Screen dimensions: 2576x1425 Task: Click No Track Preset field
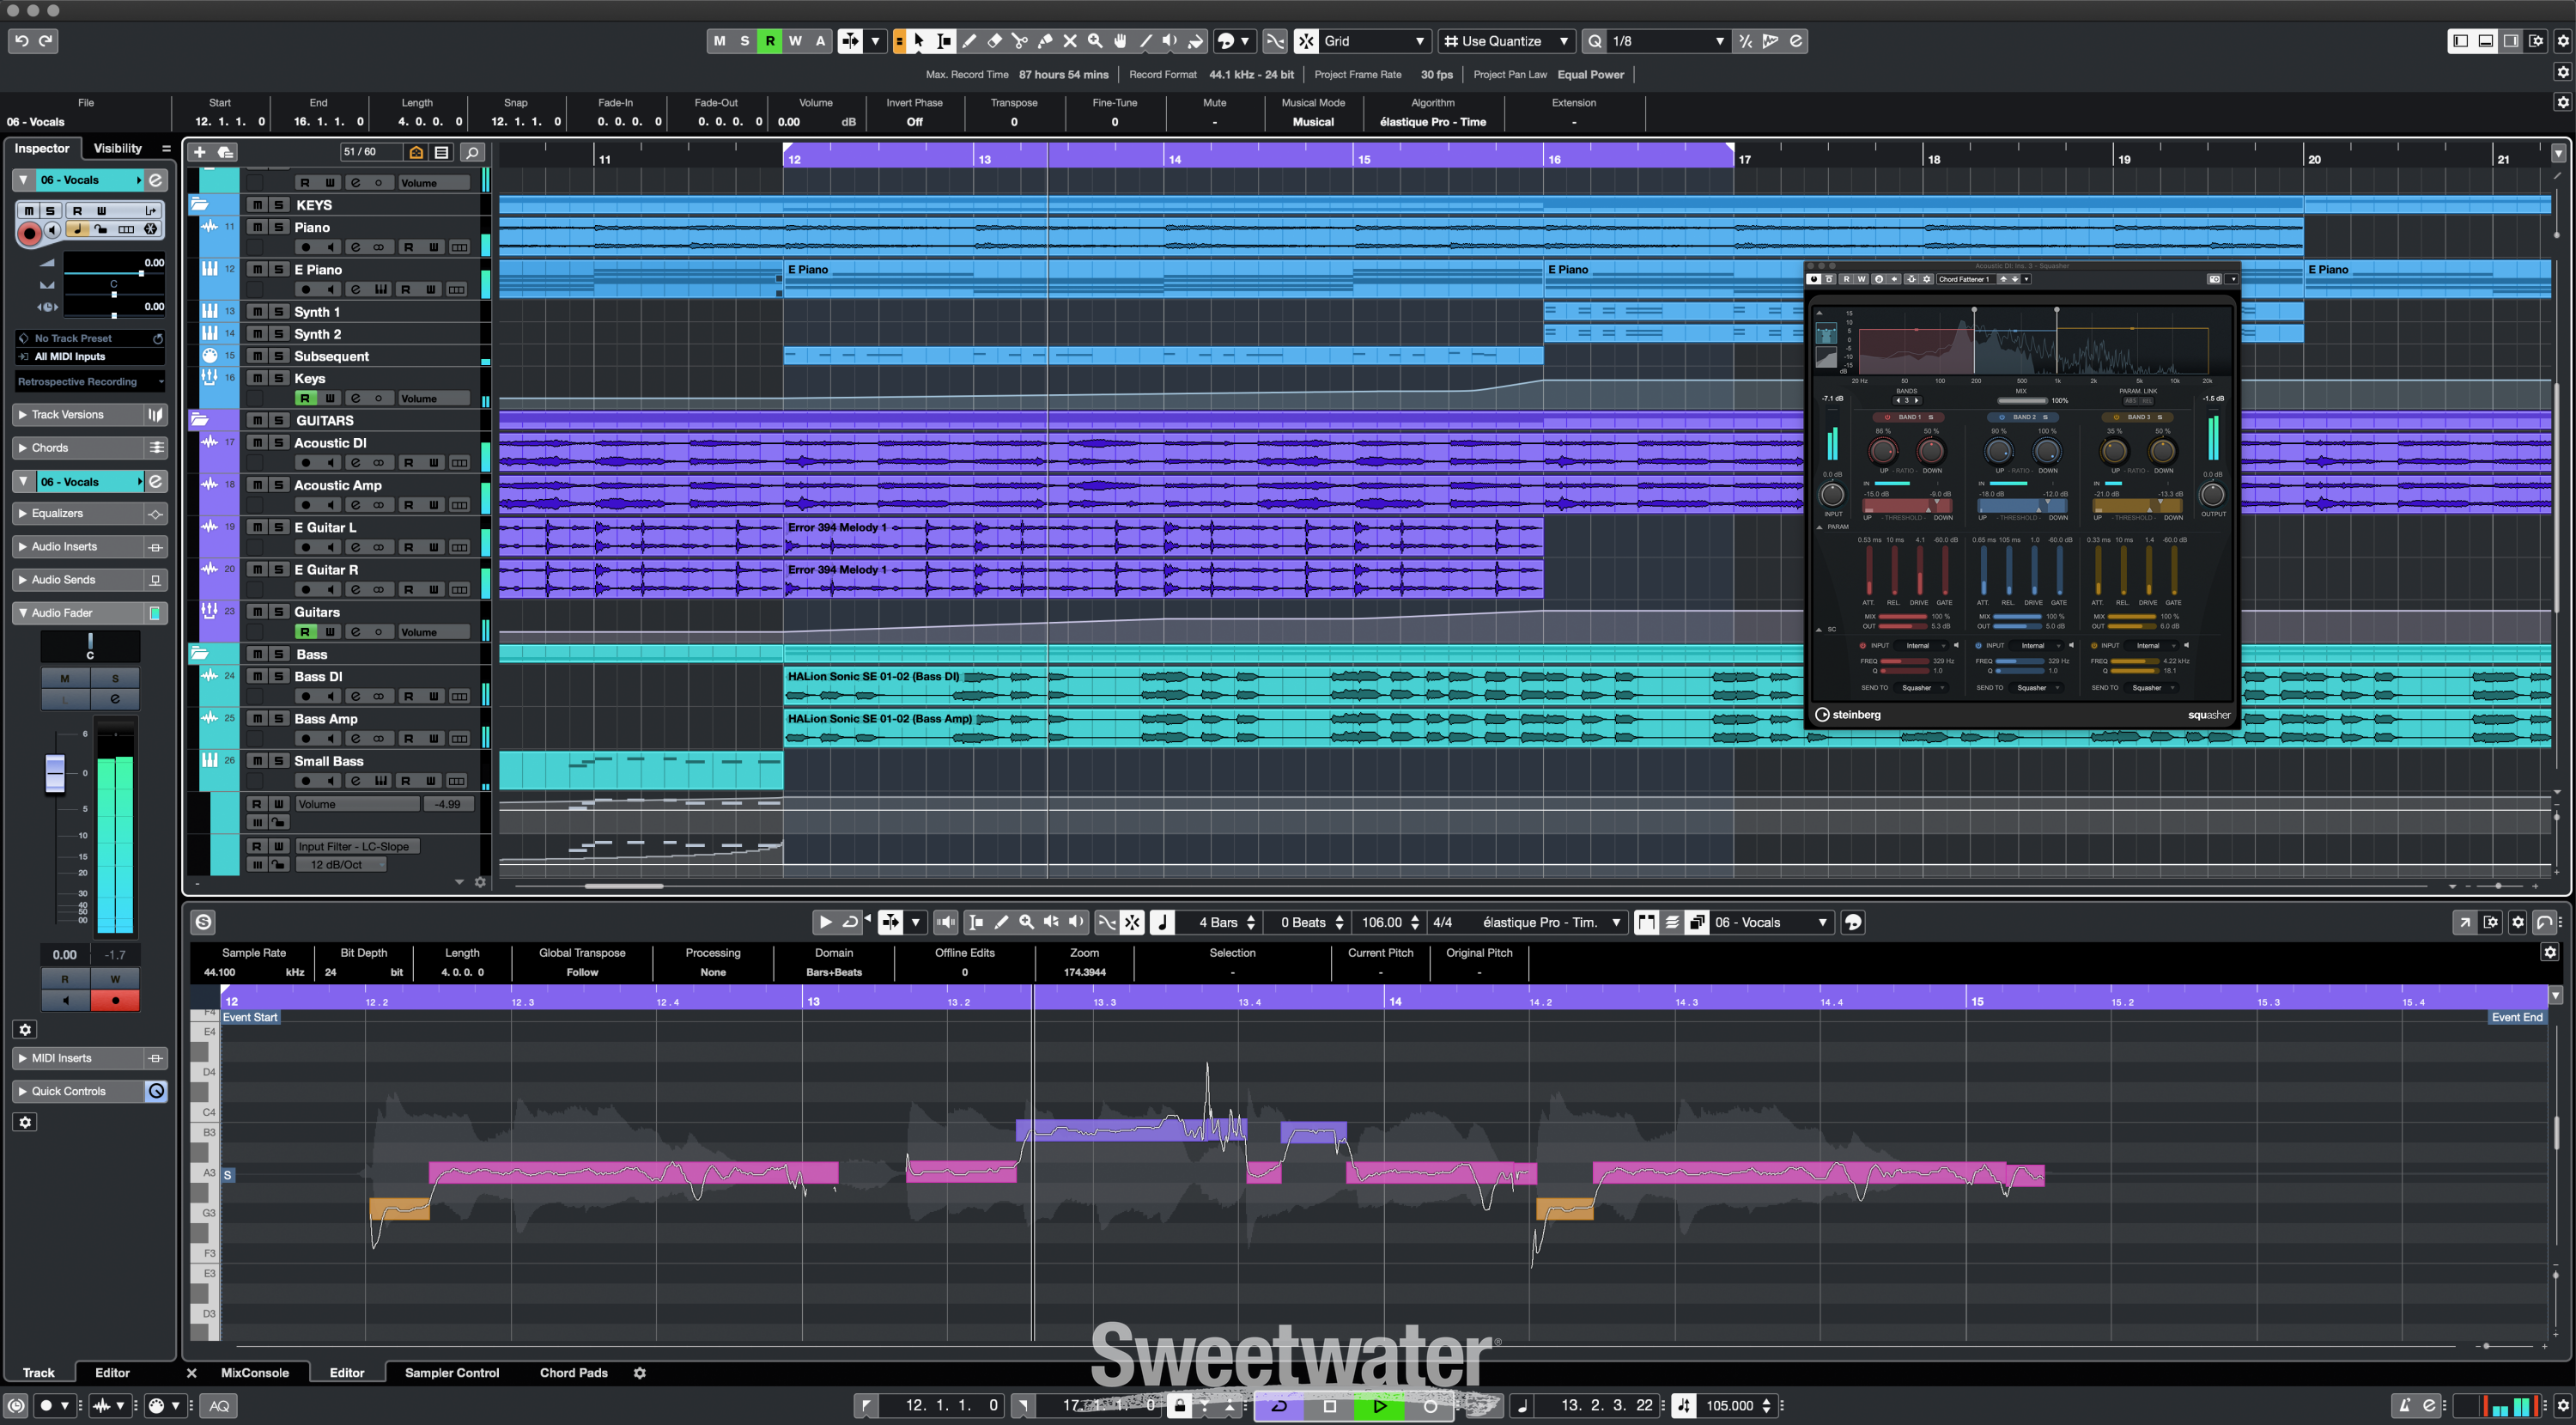click(x=90, y=338)
